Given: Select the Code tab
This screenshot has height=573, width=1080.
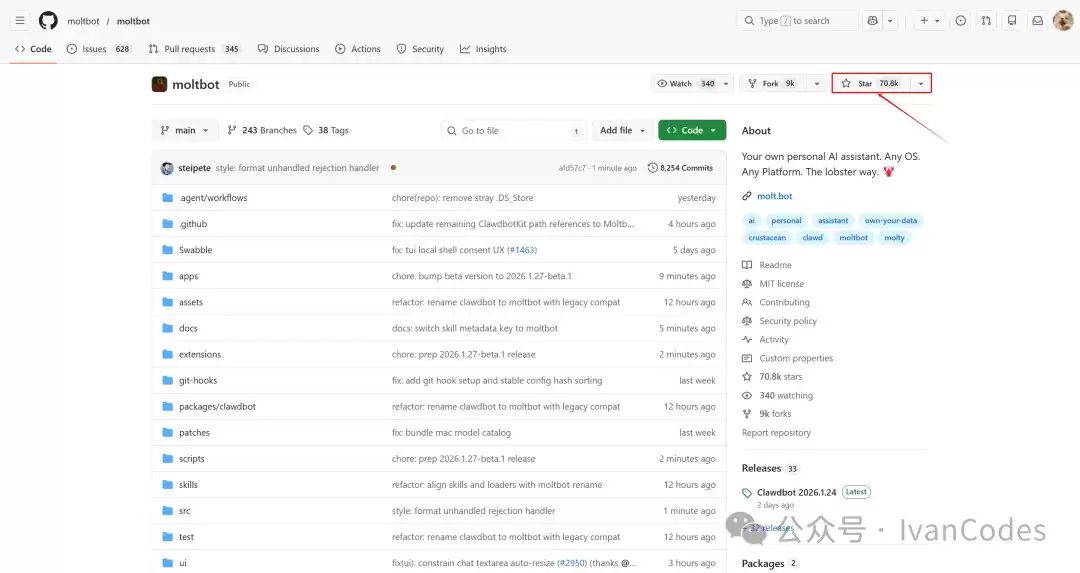Looking at the screenshot, I should [x=33, y=49].
